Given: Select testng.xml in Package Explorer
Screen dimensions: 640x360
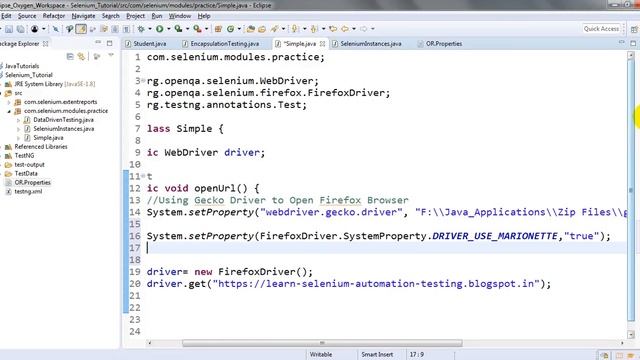Looking at the screenshot, I should (28, 191).
